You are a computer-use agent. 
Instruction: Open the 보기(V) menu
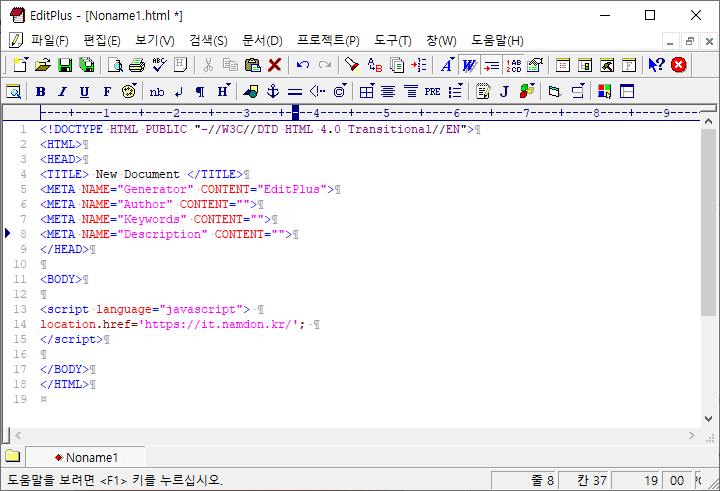tap(155, 41)
